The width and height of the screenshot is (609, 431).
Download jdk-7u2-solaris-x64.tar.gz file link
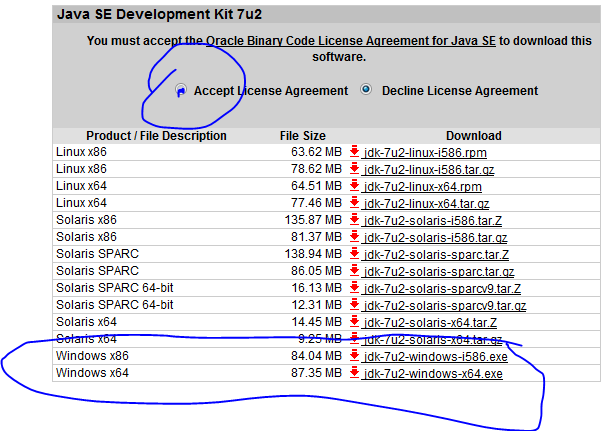pyautogui.click(x=432, y=340)
